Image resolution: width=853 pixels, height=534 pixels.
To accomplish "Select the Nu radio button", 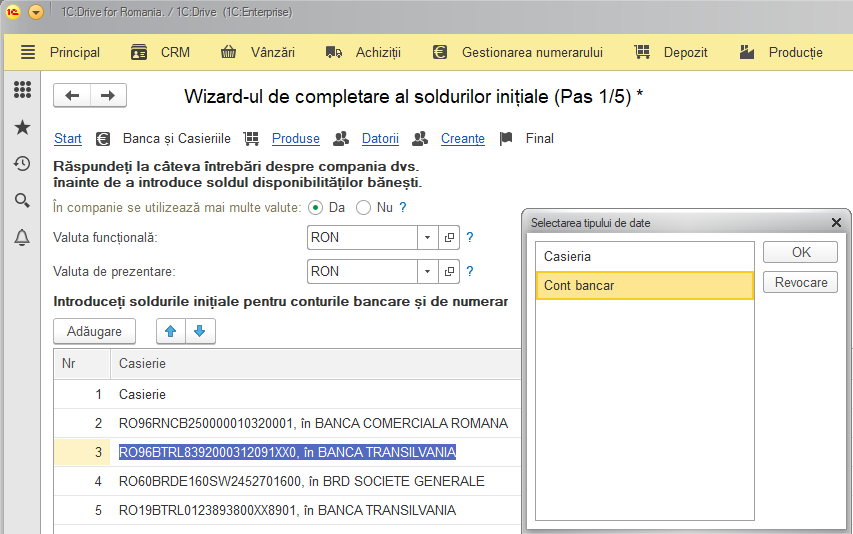I will pyautogui.click(x=363, y=208).
